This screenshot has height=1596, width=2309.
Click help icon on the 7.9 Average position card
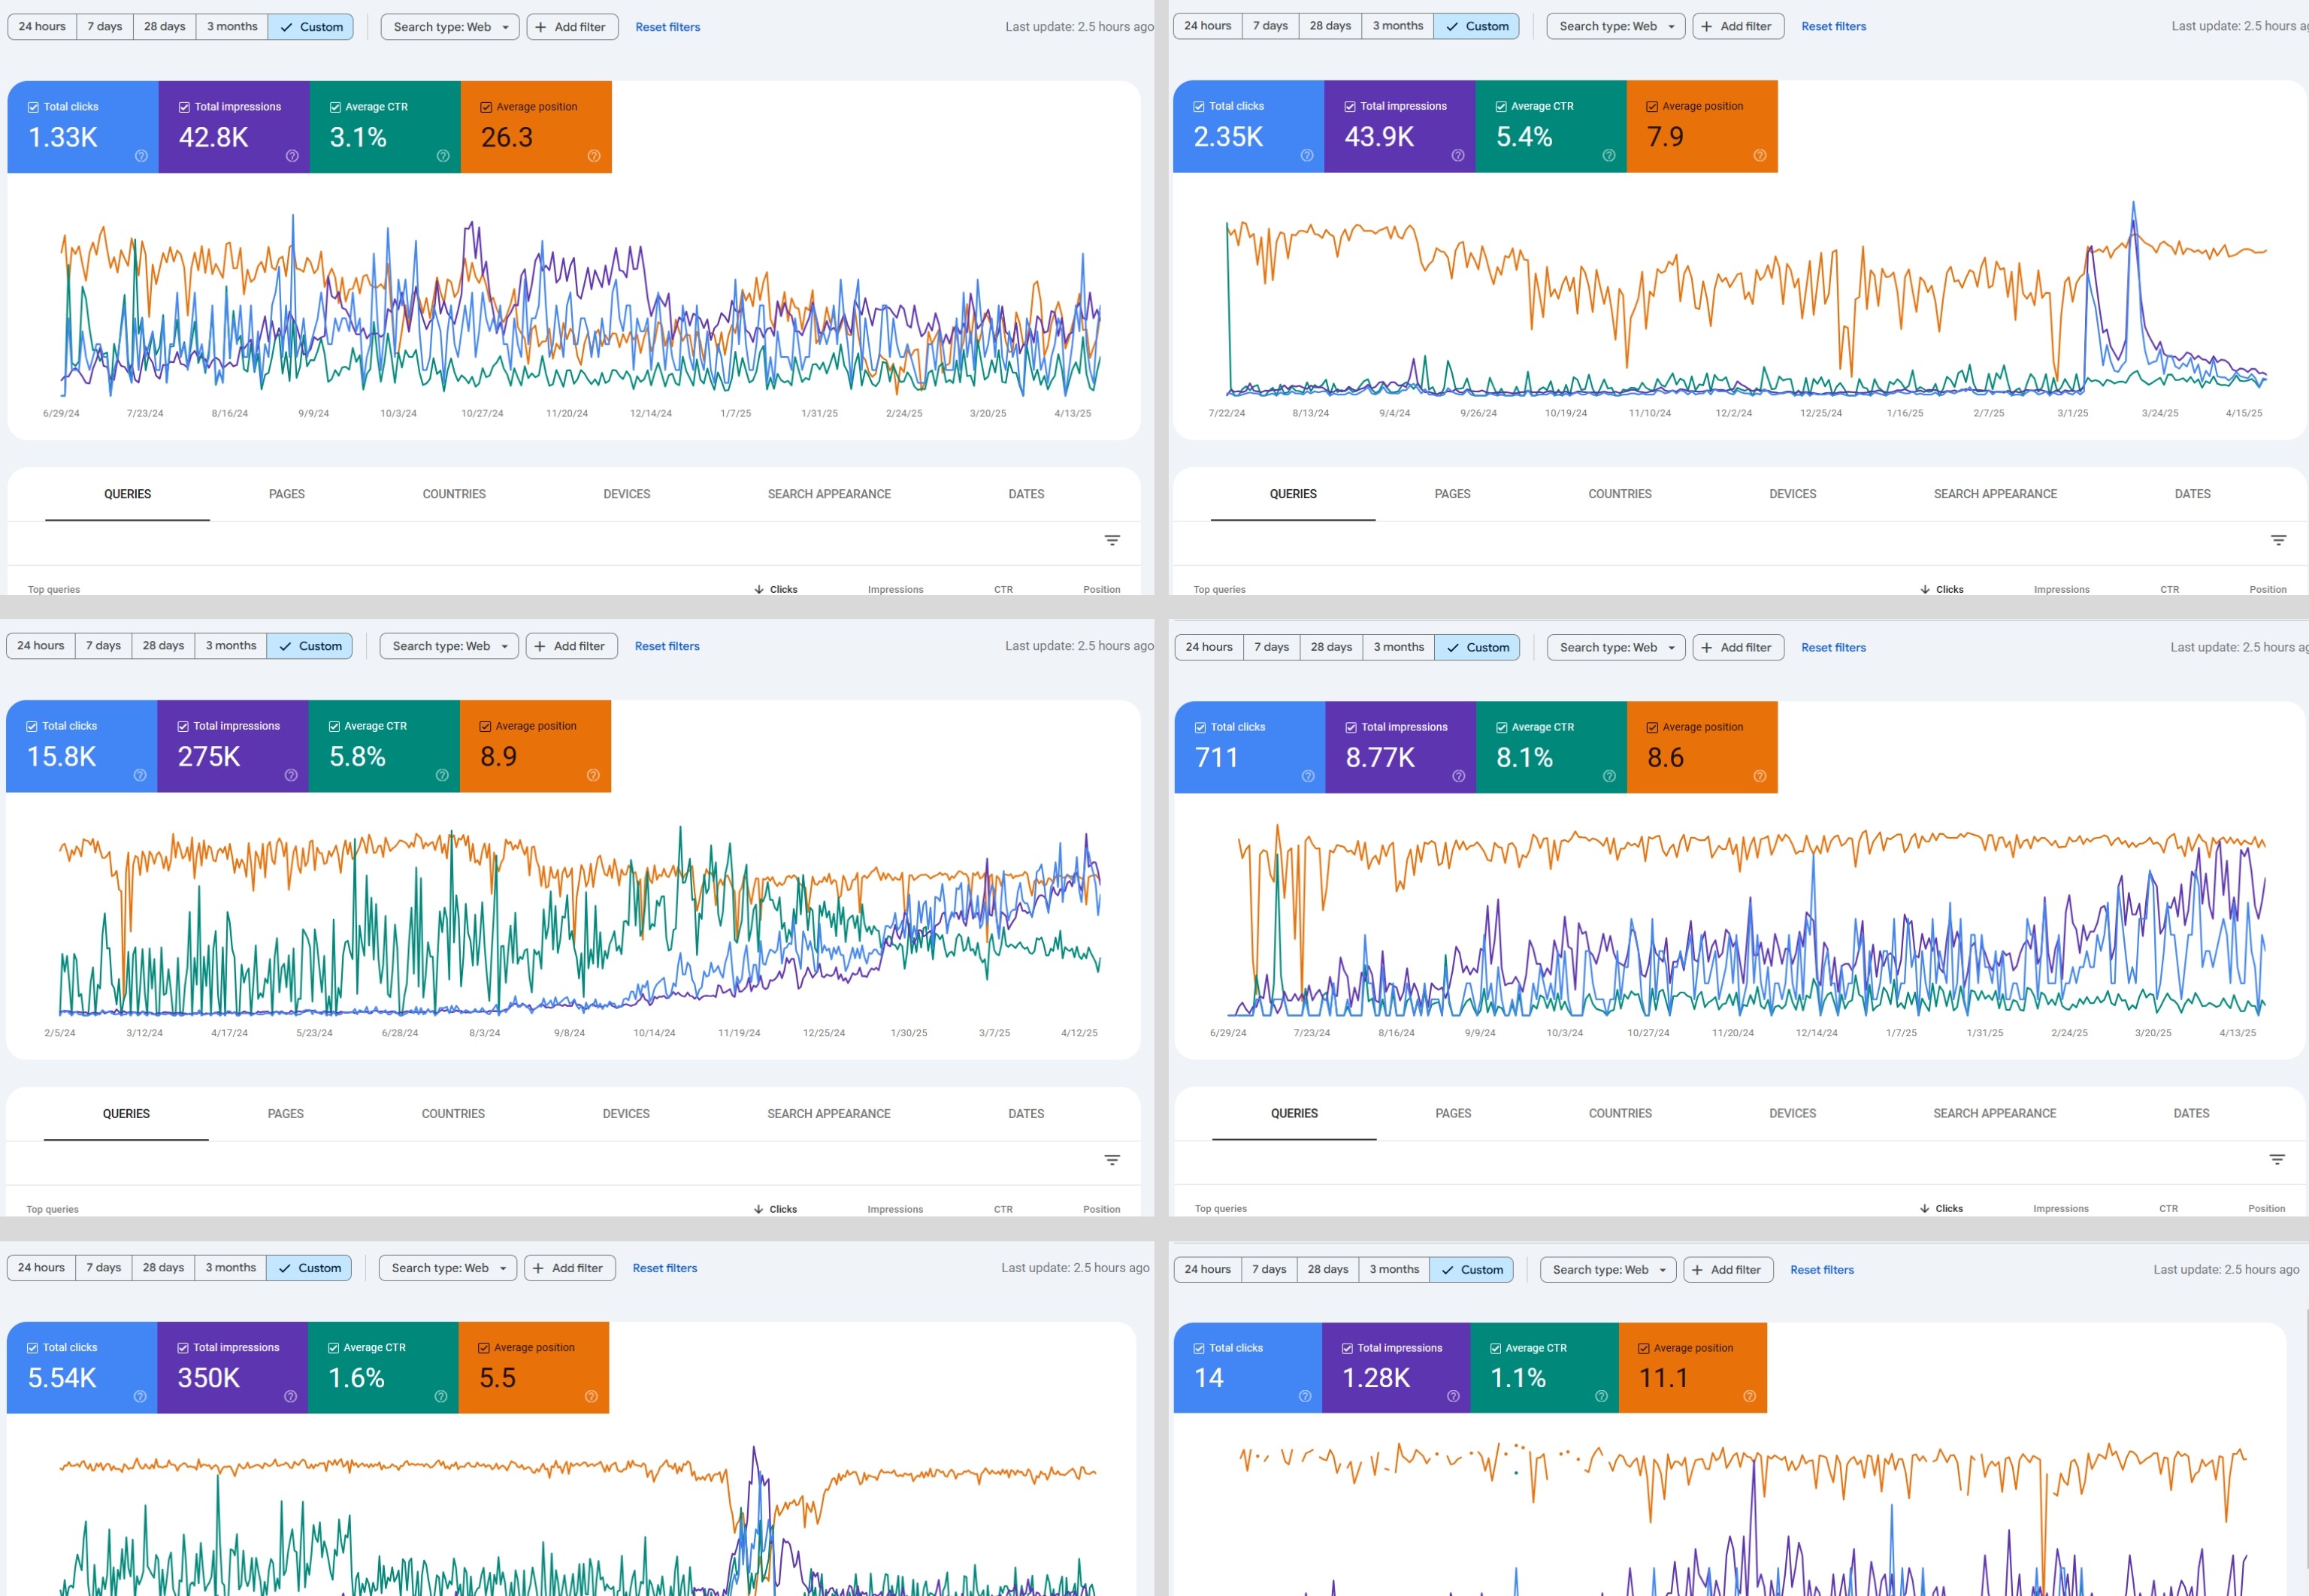coord(1760,155)
